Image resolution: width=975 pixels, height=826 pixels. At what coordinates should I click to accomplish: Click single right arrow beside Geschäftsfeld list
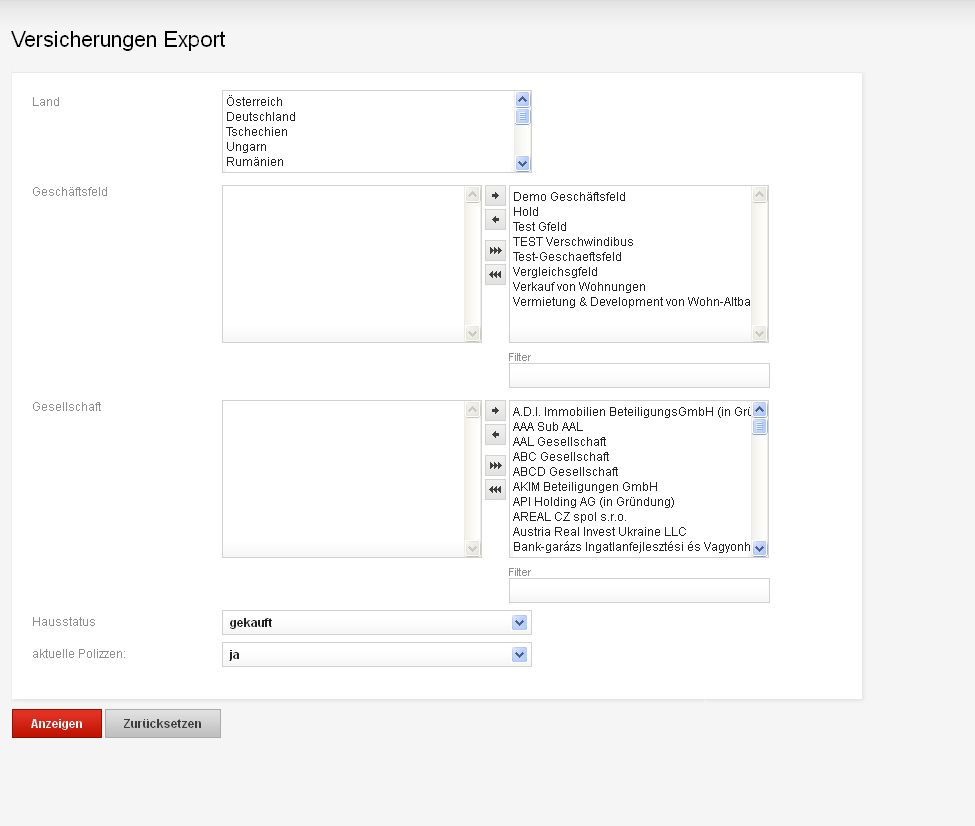pos(495,195)
